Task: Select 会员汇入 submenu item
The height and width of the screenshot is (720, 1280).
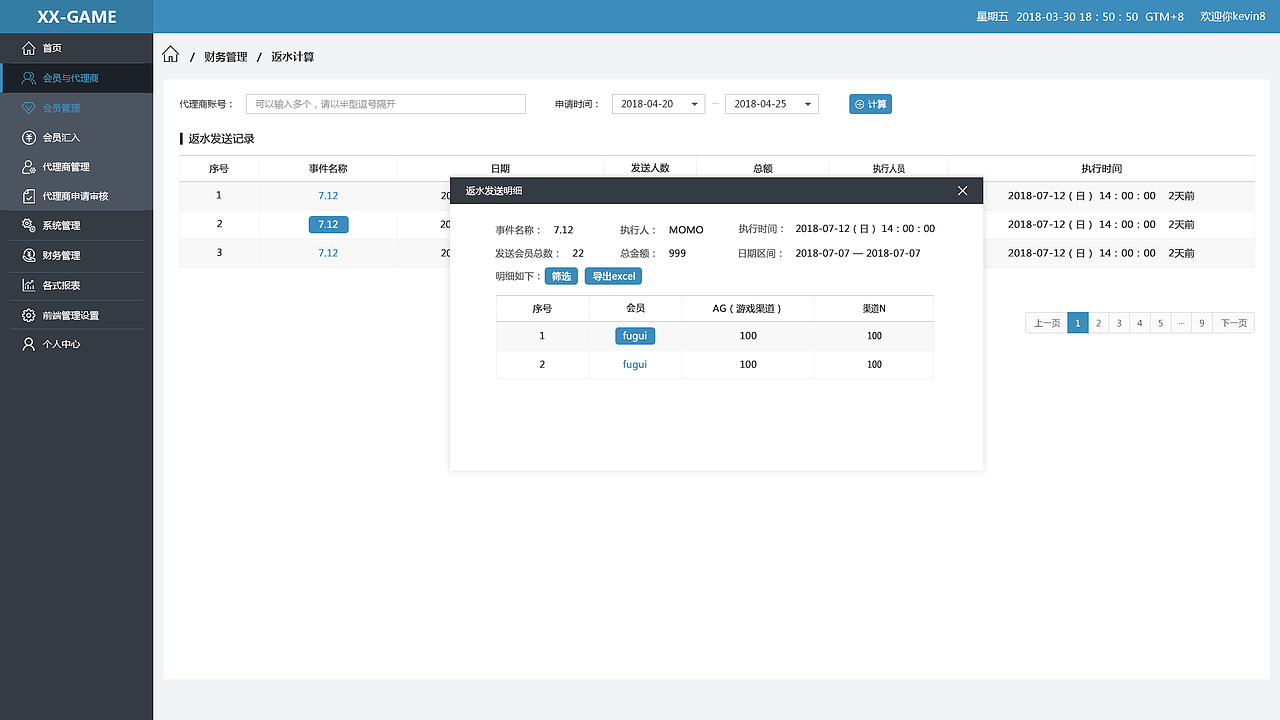Action: click(76, 137)
